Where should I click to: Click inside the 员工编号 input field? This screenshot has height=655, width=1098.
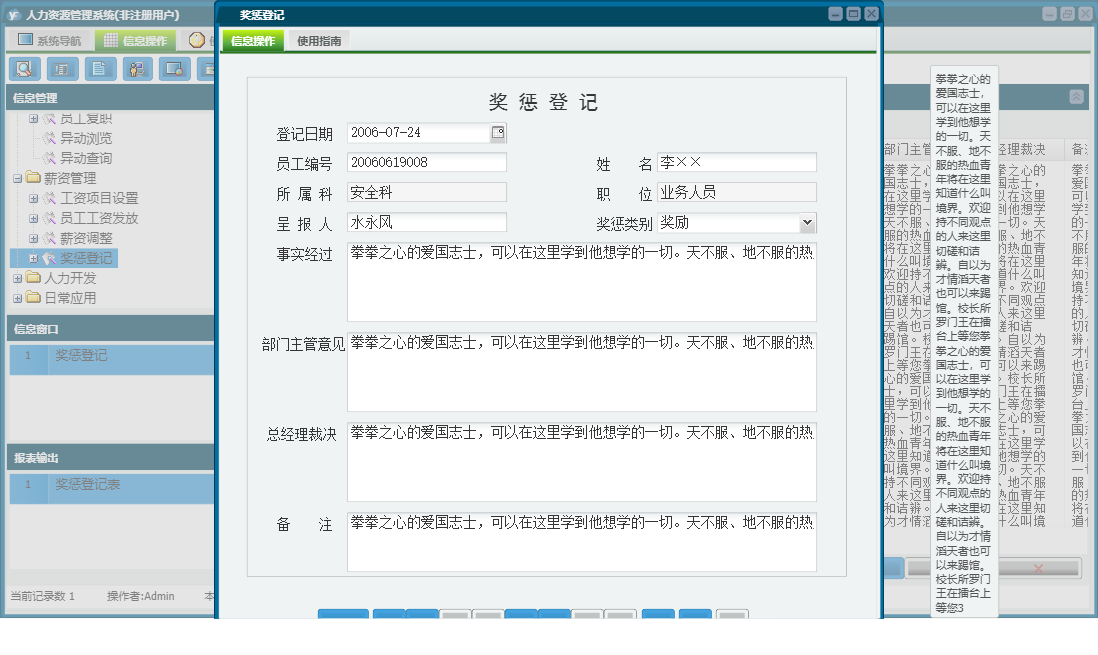click(x=426, y=160)
